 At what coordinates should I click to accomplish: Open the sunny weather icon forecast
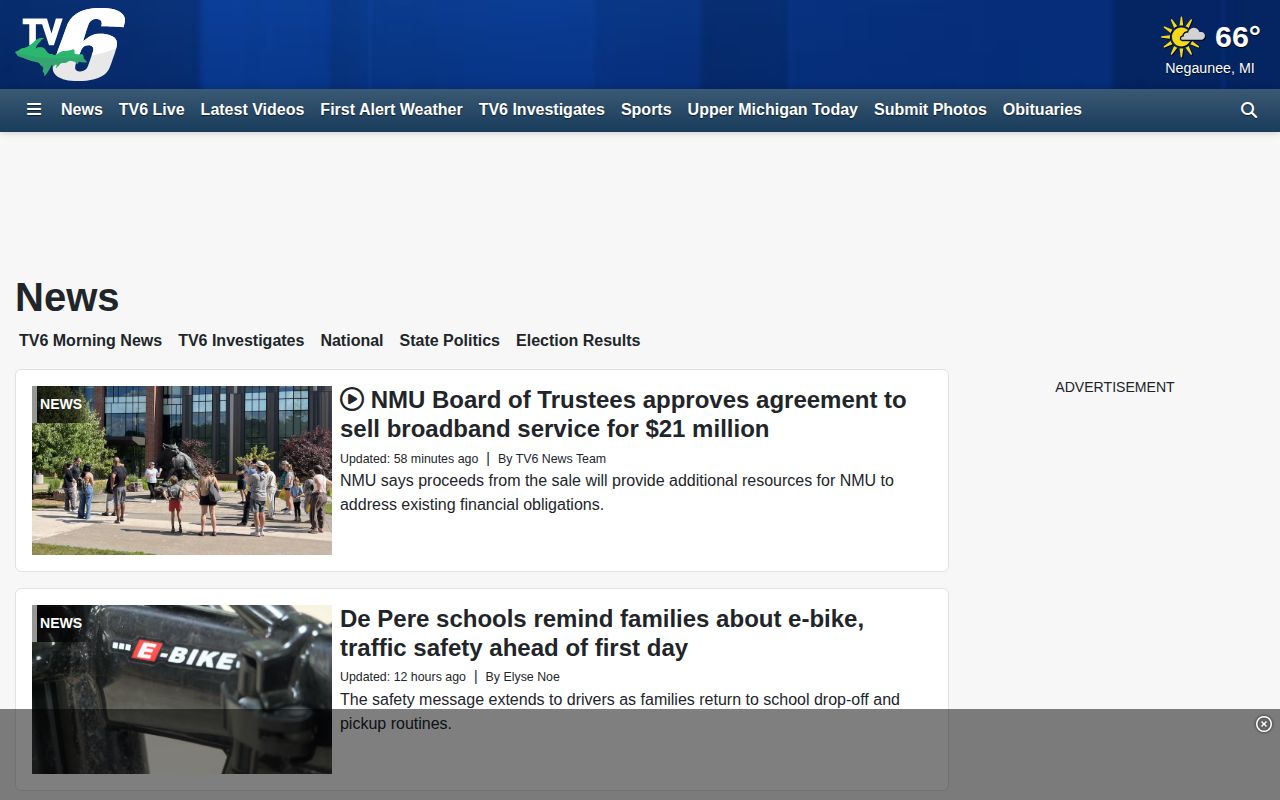coord(1183,37)
